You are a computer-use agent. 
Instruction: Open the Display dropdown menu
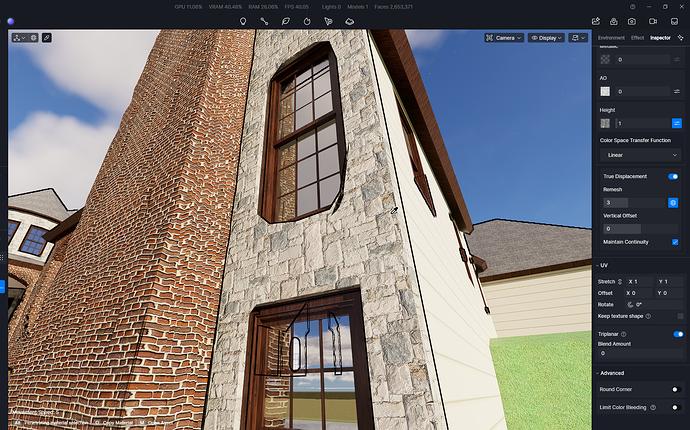(x=546, y=38)
